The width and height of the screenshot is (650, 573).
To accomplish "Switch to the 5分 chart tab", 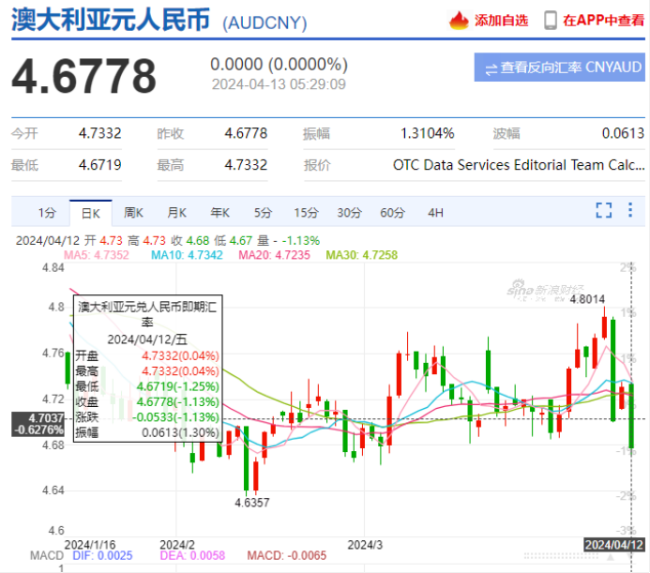I will click(263, 213).
